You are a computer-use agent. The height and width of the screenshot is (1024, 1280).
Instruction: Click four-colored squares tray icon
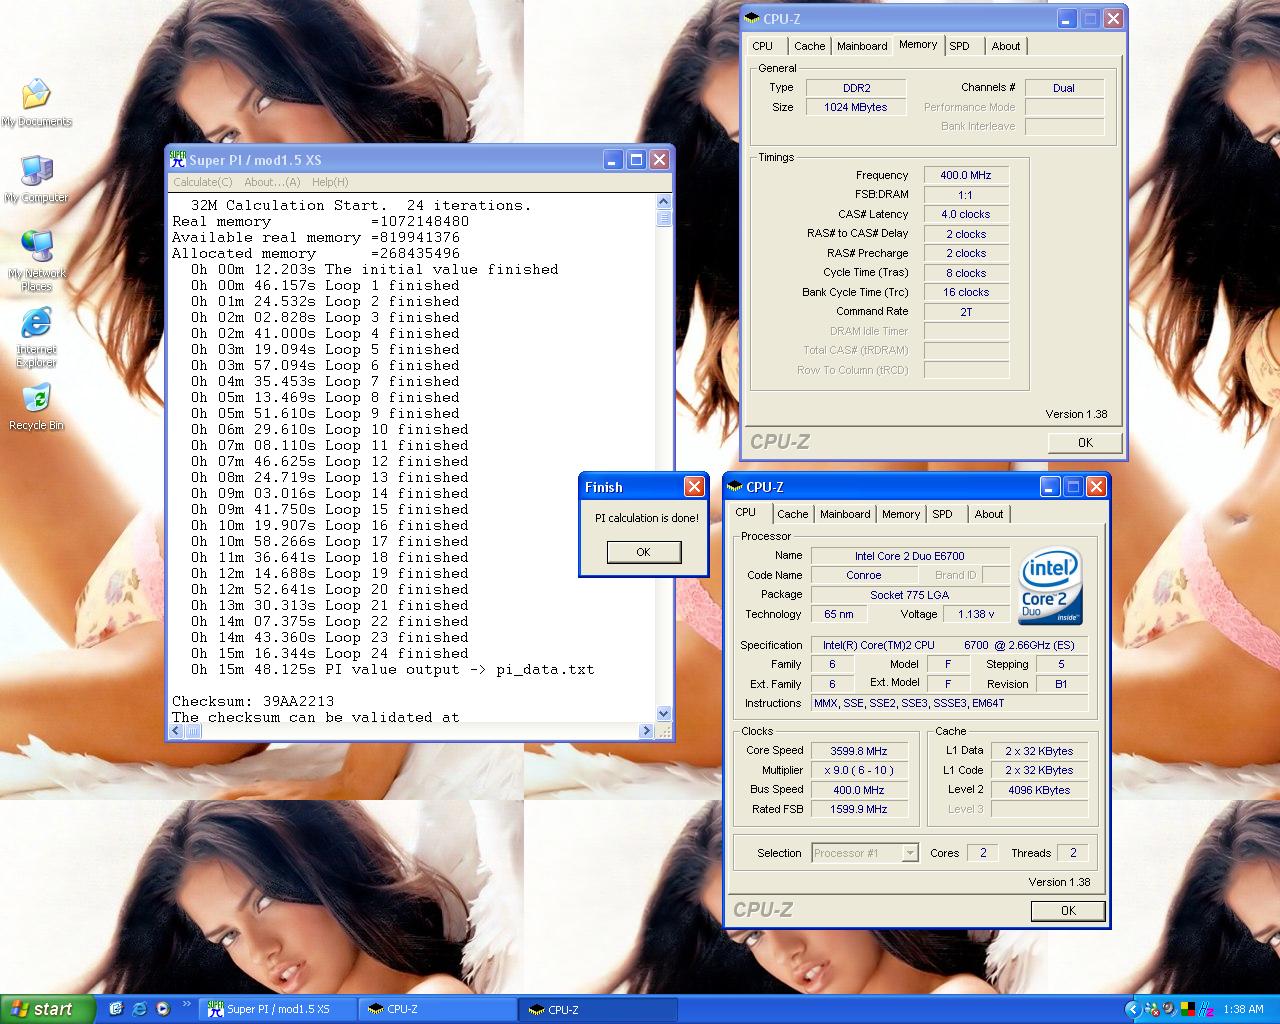pyautogui.click(x=1188, y=1009)
